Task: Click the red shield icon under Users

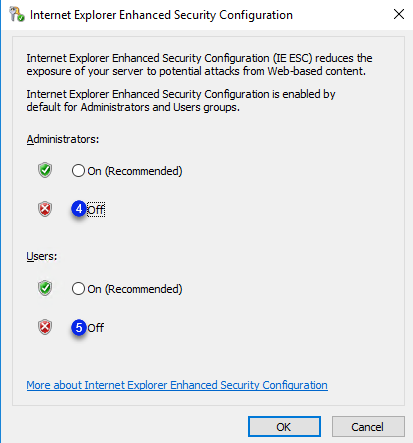Action: (45, 327)
